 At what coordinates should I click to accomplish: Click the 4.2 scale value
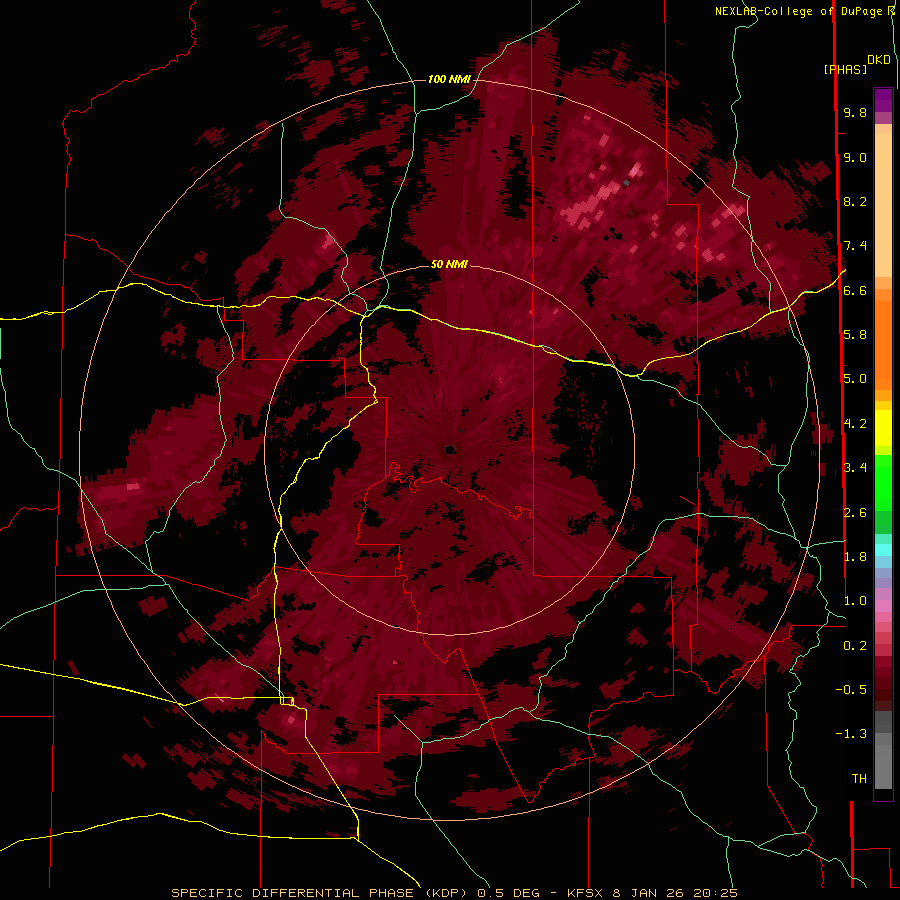pyautogui.click(x=855, y=423)
